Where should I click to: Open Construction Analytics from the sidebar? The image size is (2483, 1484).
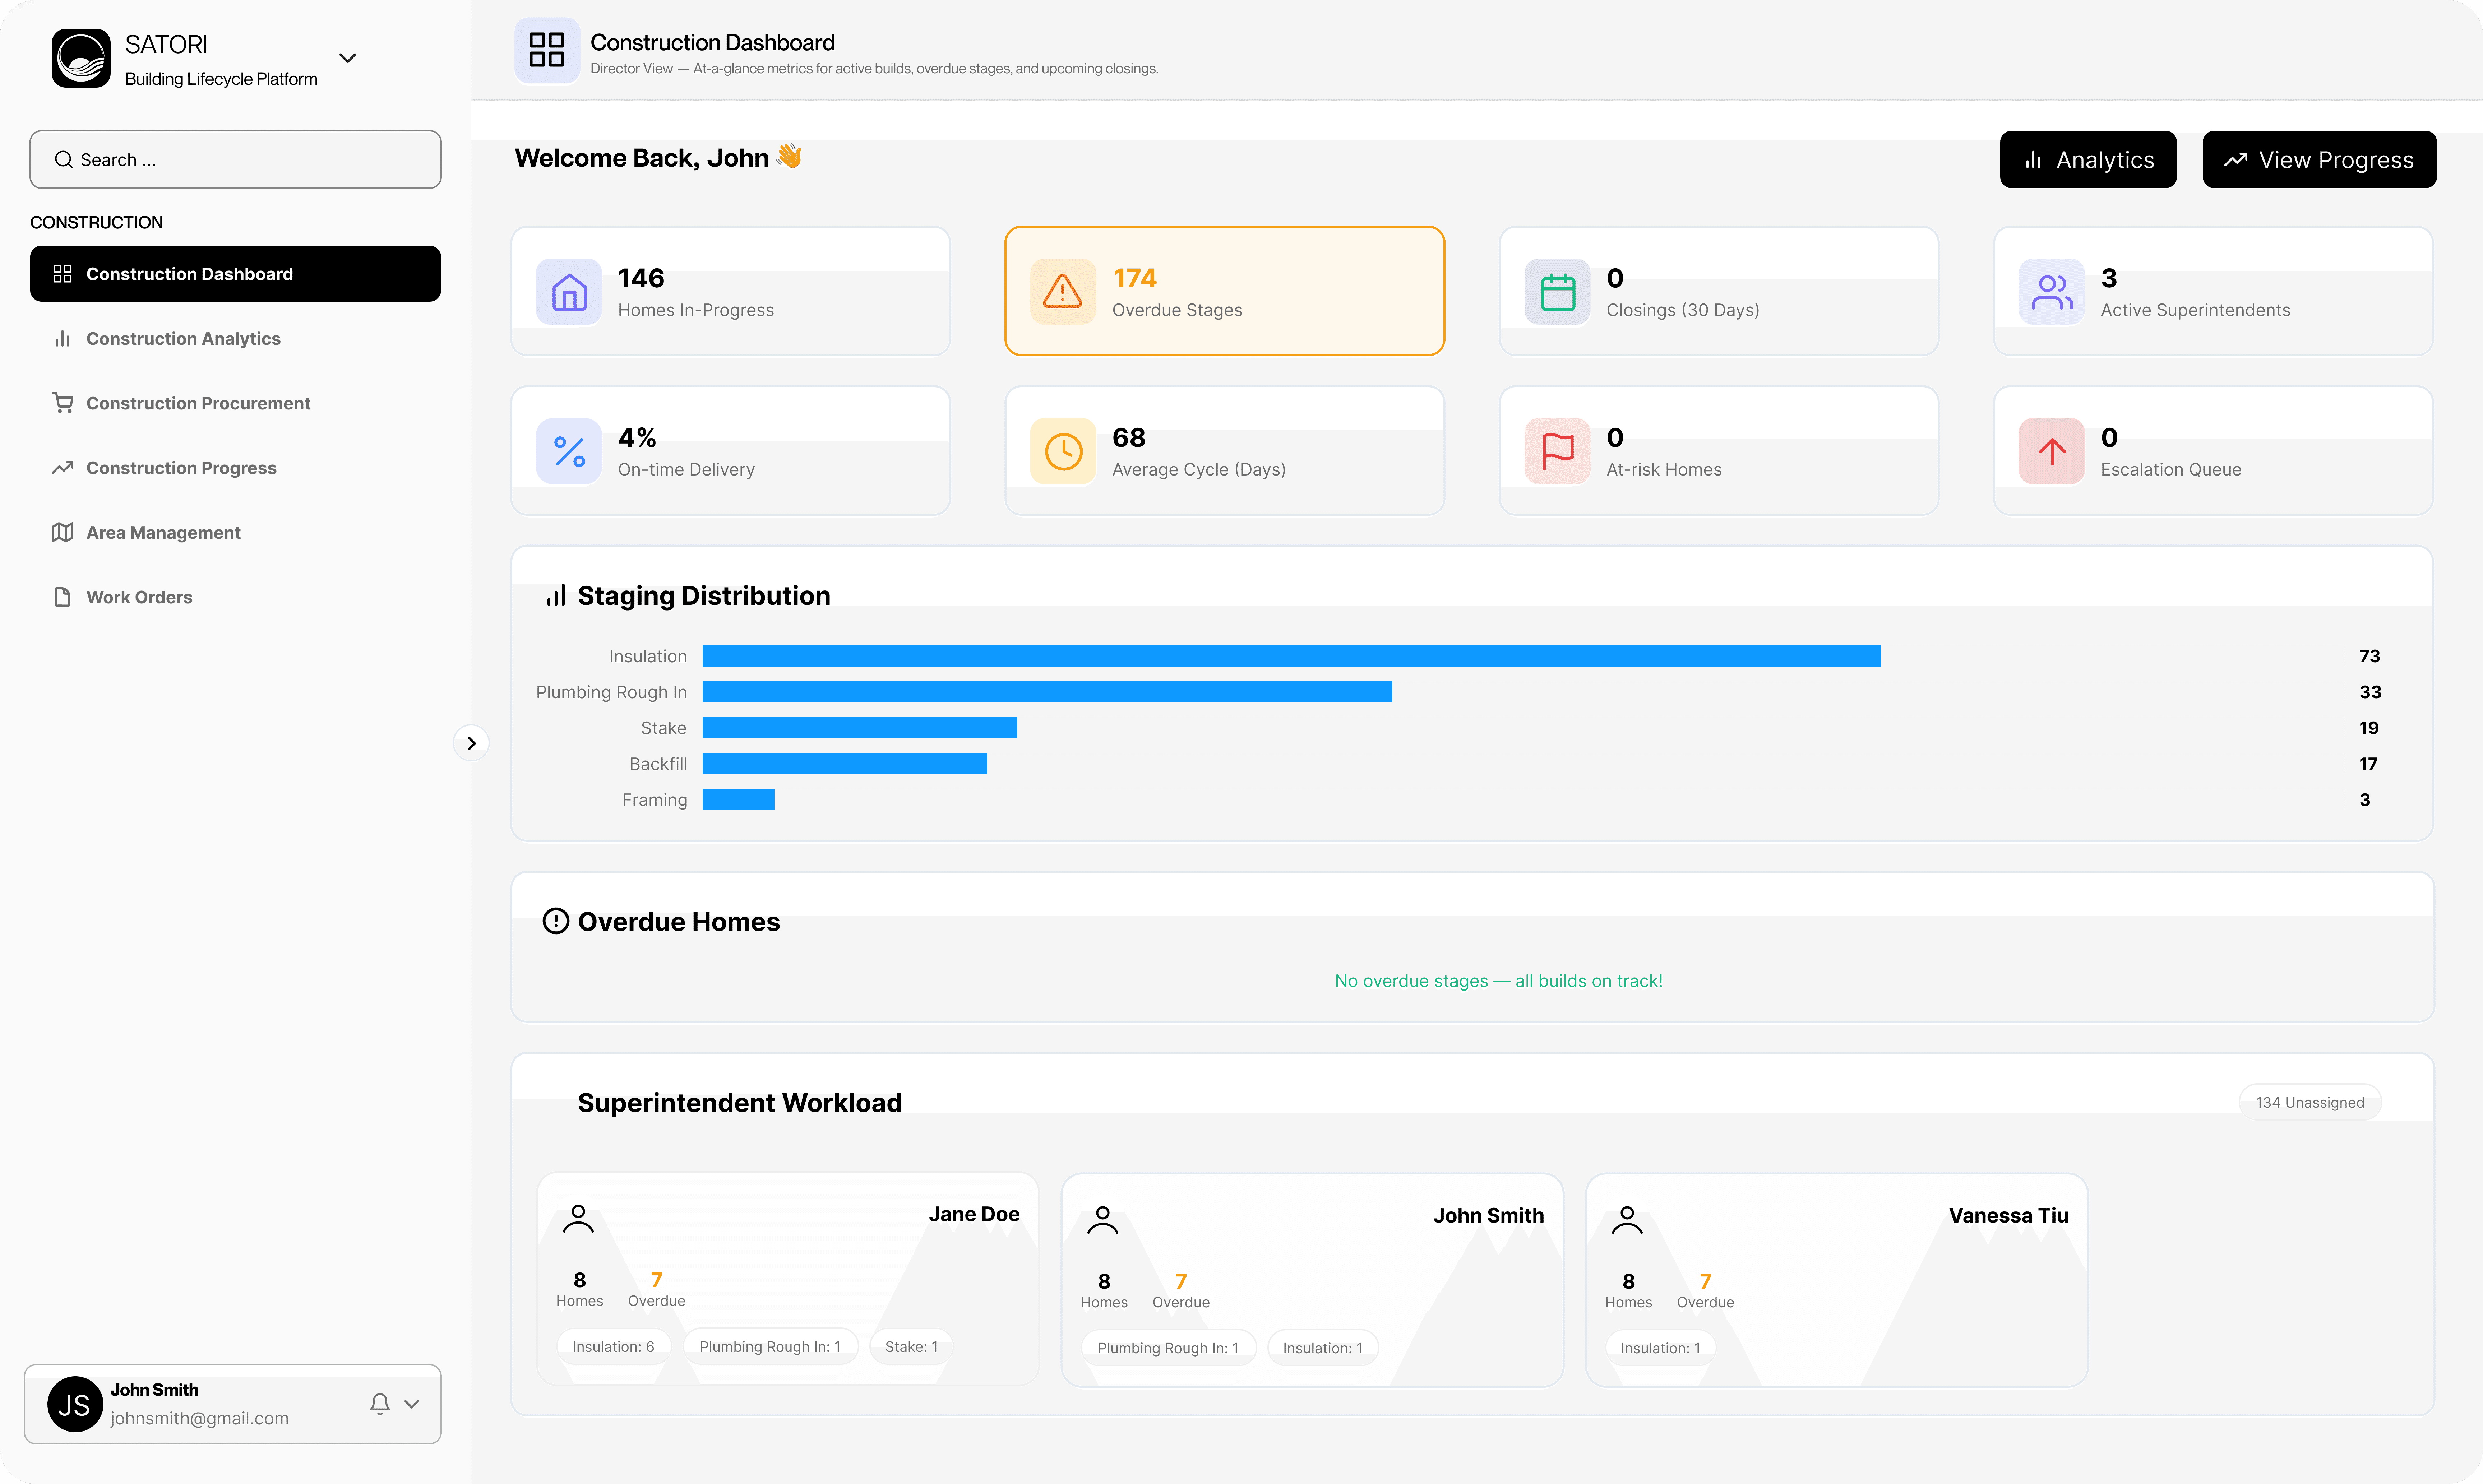183,338
